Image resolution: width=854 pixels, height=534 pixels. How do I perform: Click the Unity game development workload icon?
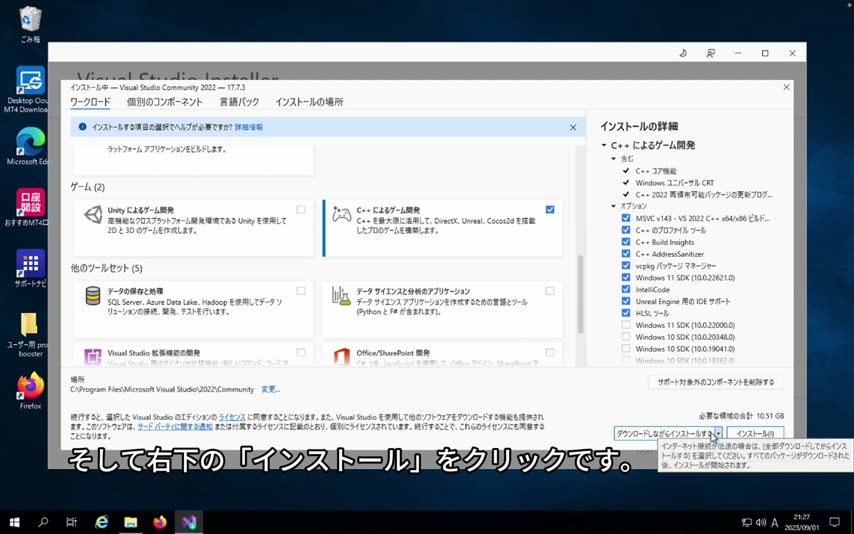(x=93, y=215)
